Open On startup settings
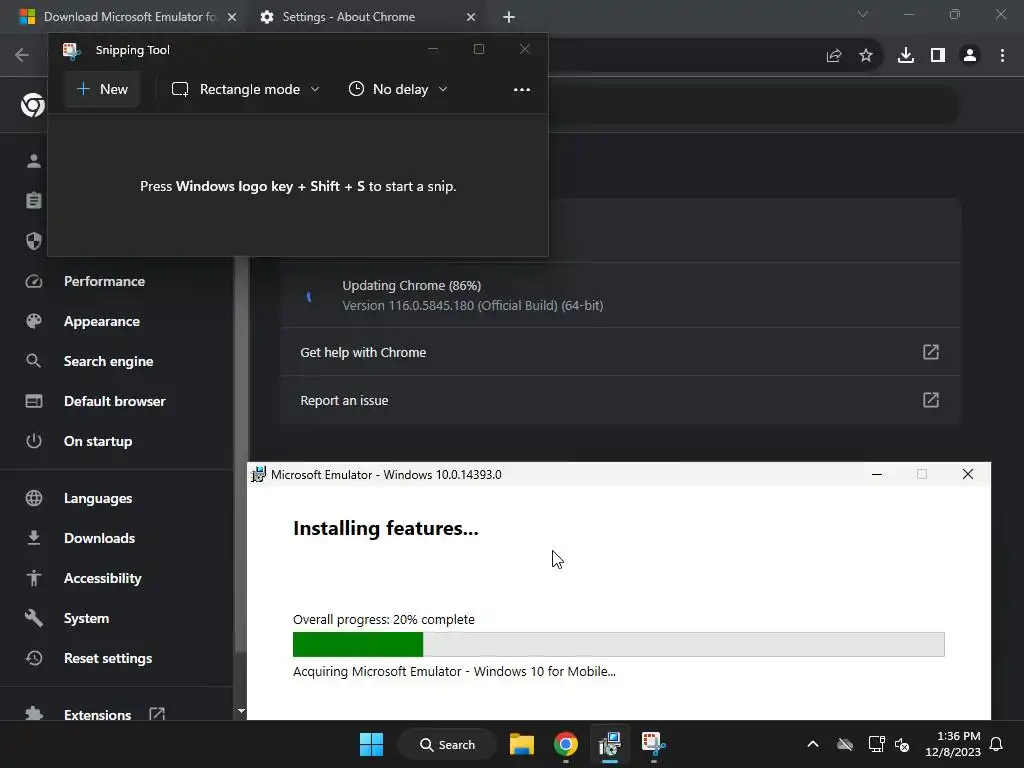 98,441
